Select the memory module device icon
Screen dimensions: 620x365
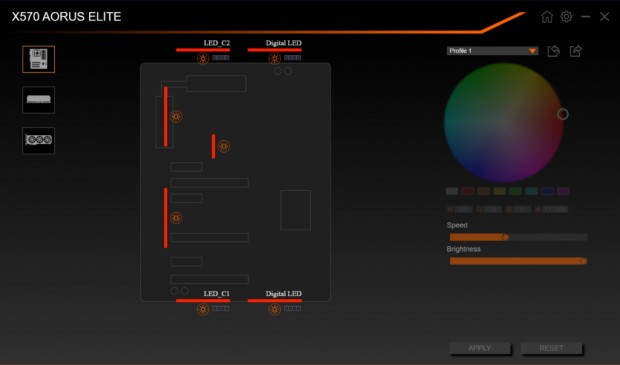point(38,100)
